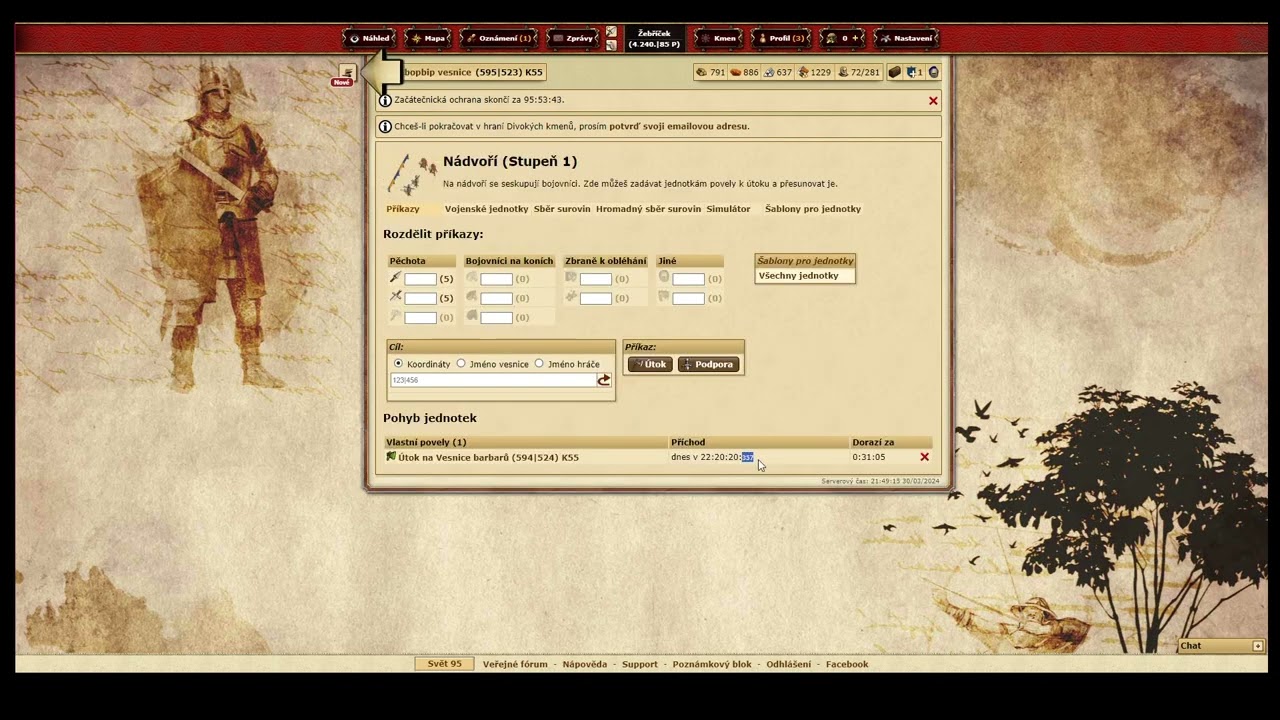Click the target coordinates input field
Viewport: 1280px width, 720px height.
(x=493, y=380)
